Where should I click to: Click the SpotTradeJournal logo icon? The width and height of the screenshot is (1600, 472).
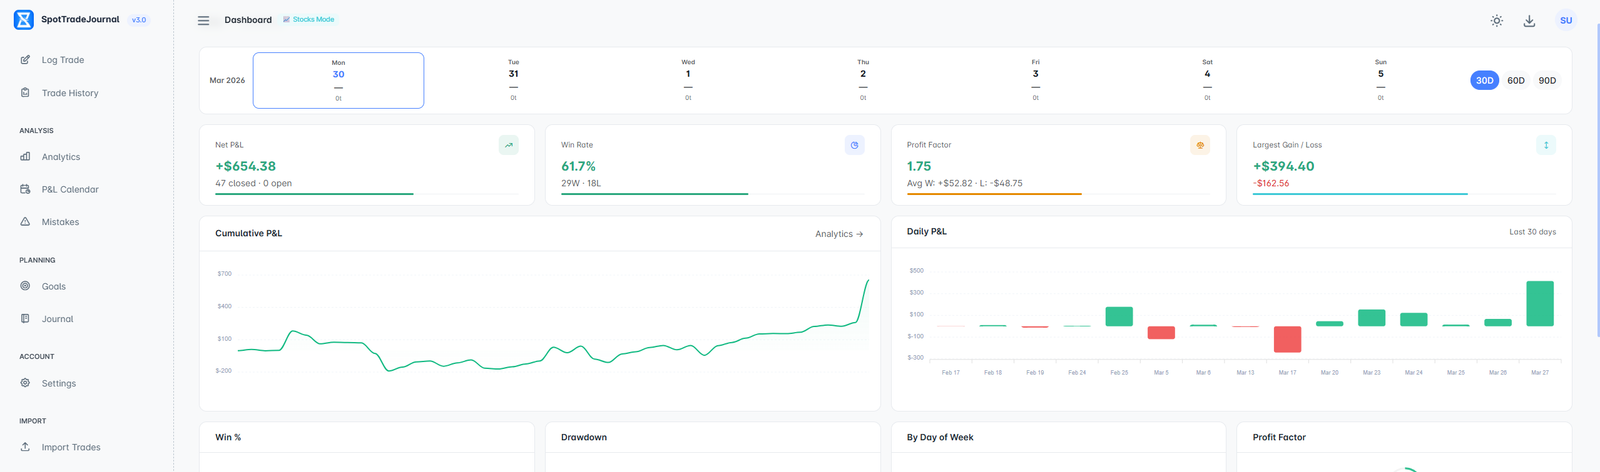(24, 19)
